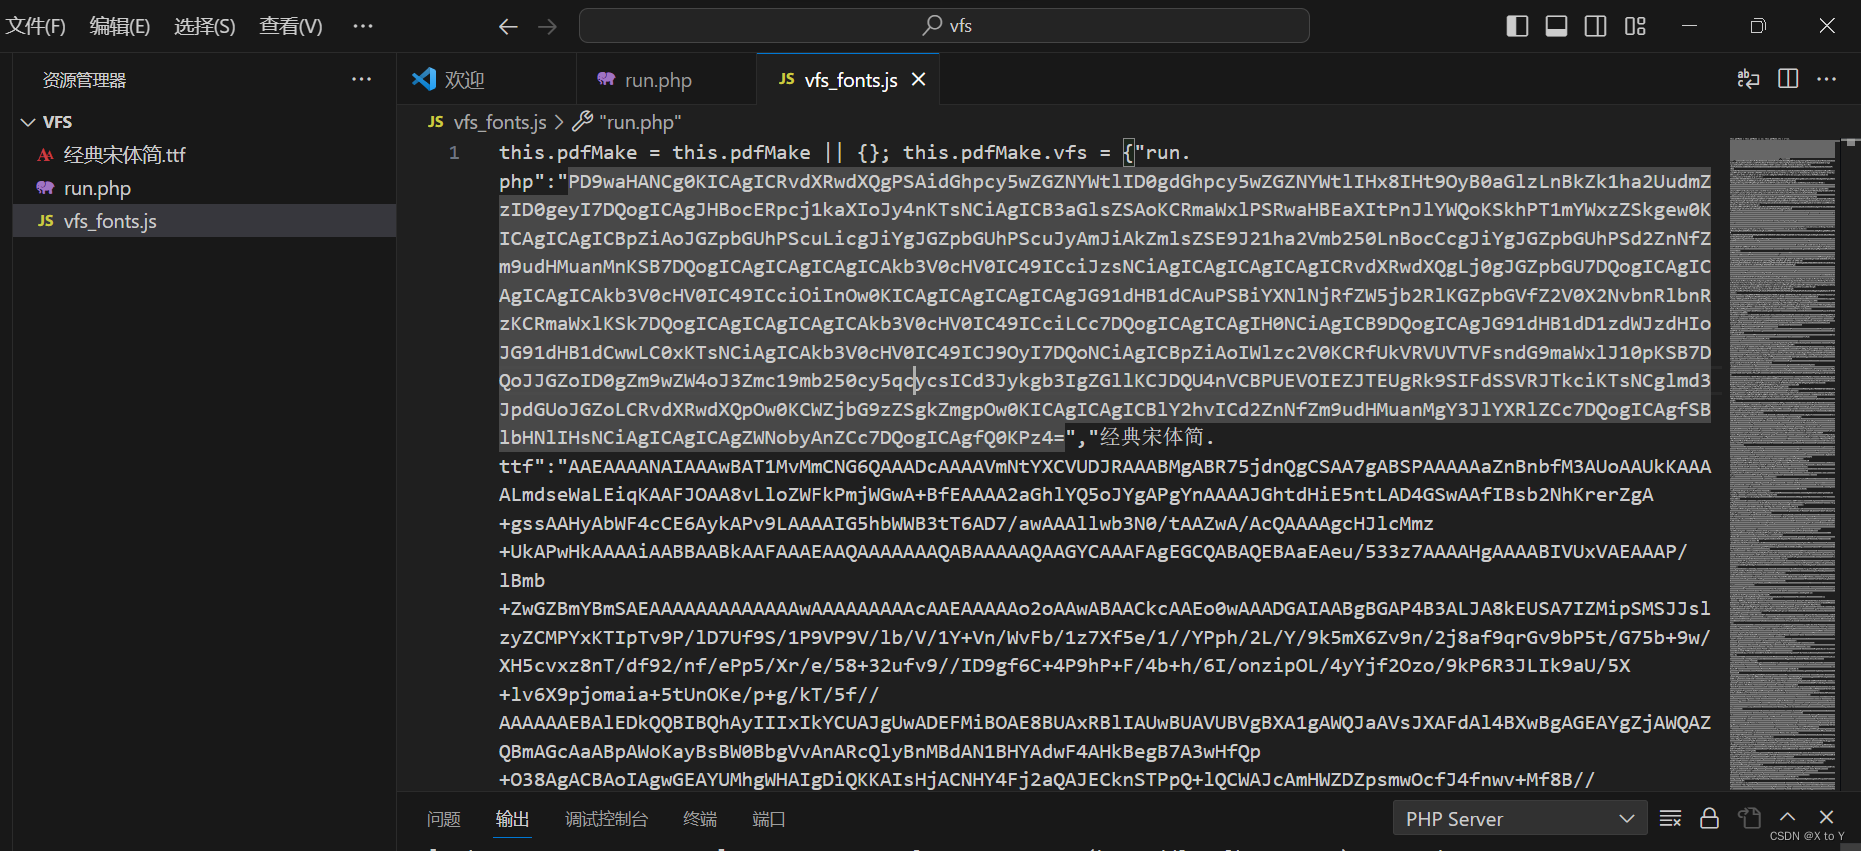Close the vfs_fonts.js tab
The image size is (1861, 851).
point(918,79)
